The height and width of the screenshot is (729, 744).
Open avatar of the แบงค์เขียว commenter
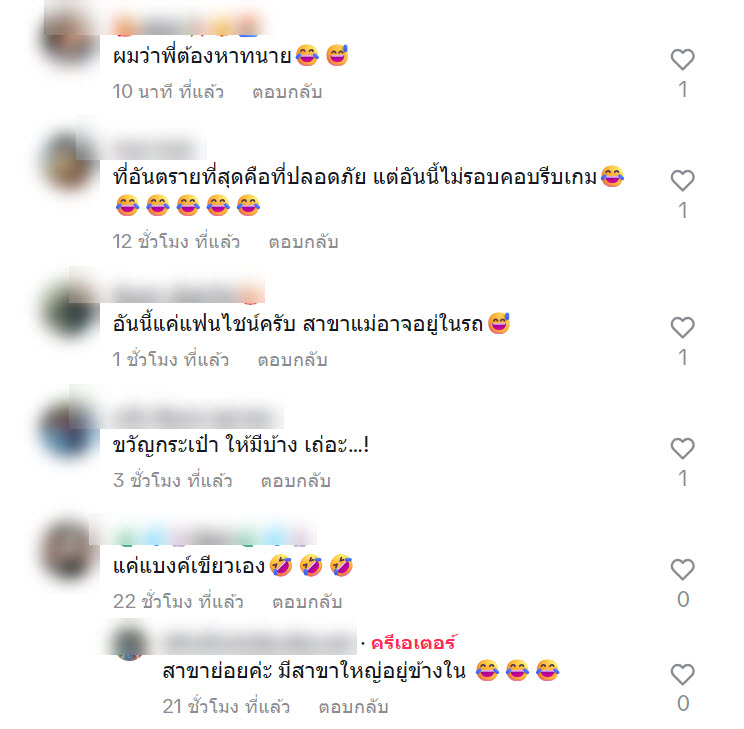click(x=69, y=551)
